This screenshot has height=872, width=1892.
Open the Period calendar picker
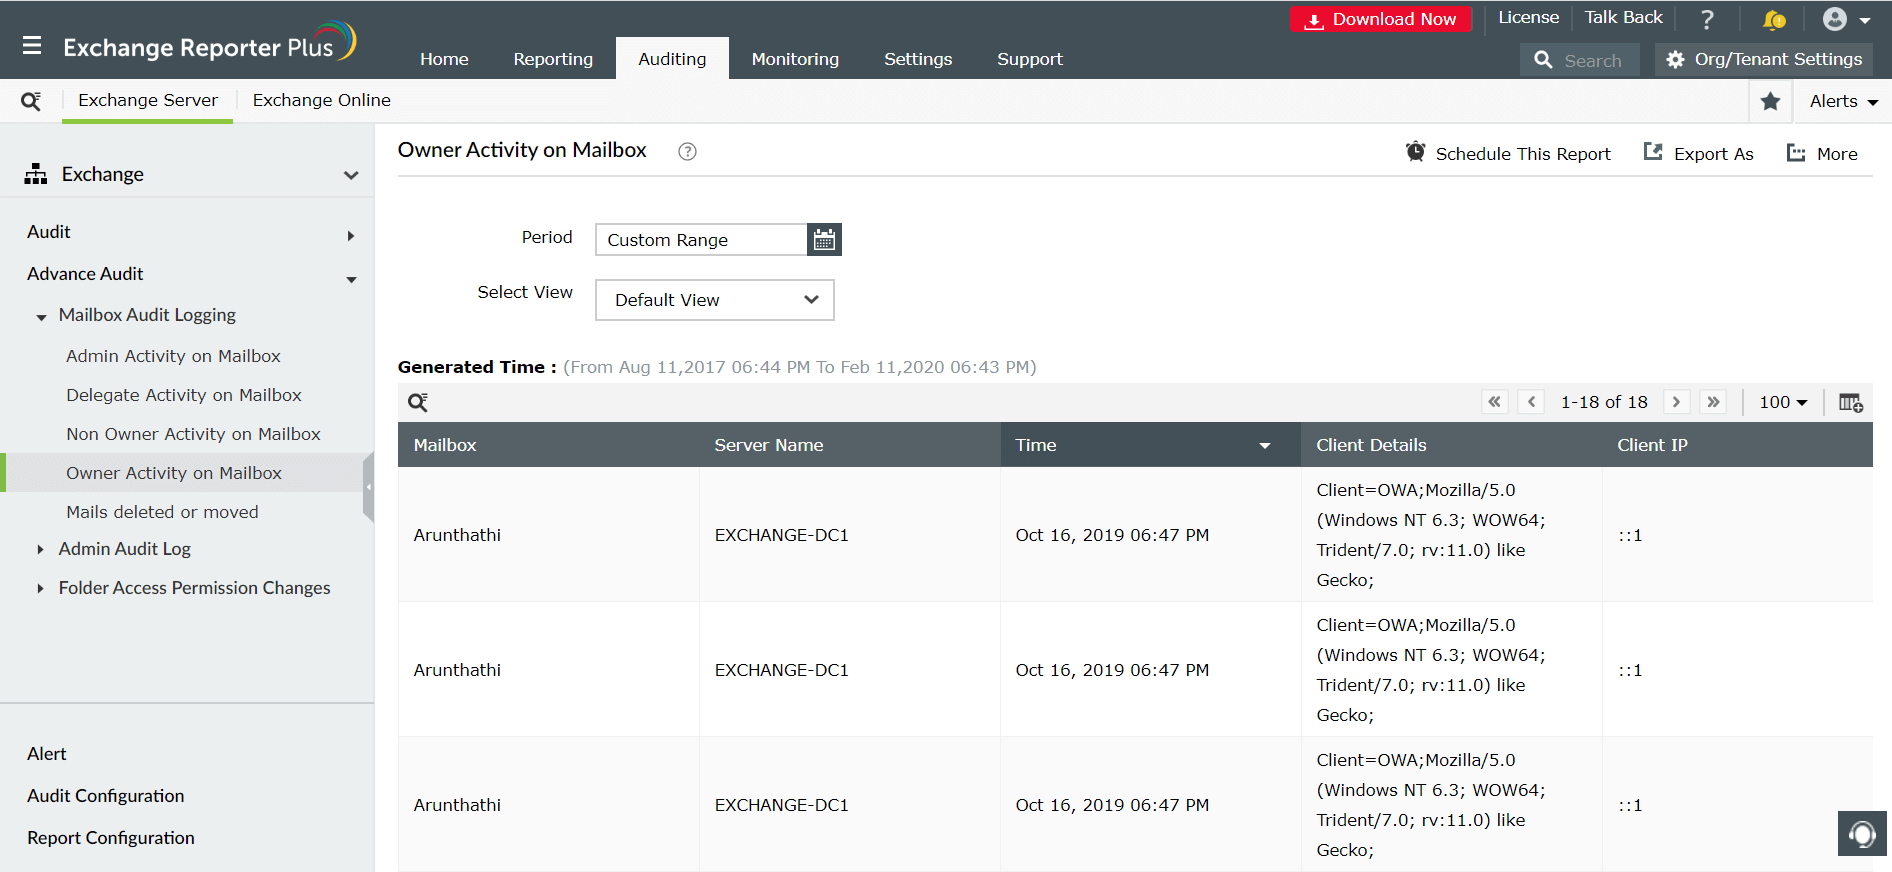tap(824, 239)
